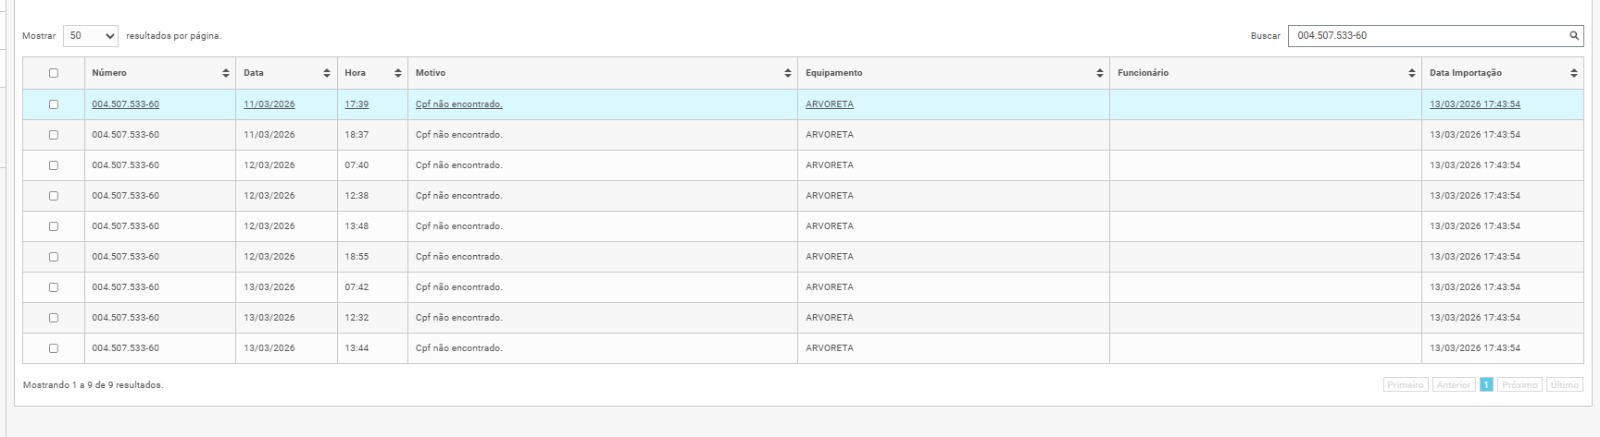The image size is (1600, 437).
Task: Jump to Último page
Action: tap(1564, 385)
